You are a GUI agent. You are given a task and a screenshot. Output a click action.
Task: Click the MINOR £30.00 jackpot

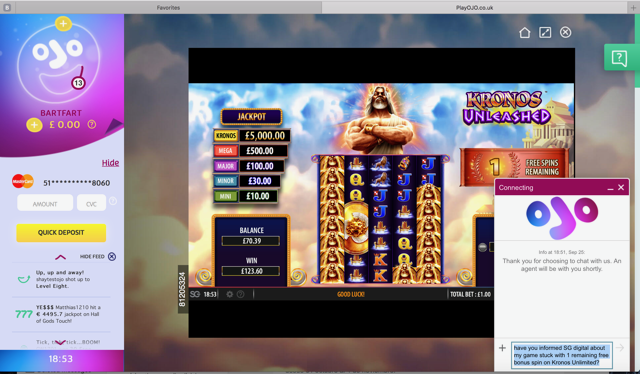tap(248, 181)
